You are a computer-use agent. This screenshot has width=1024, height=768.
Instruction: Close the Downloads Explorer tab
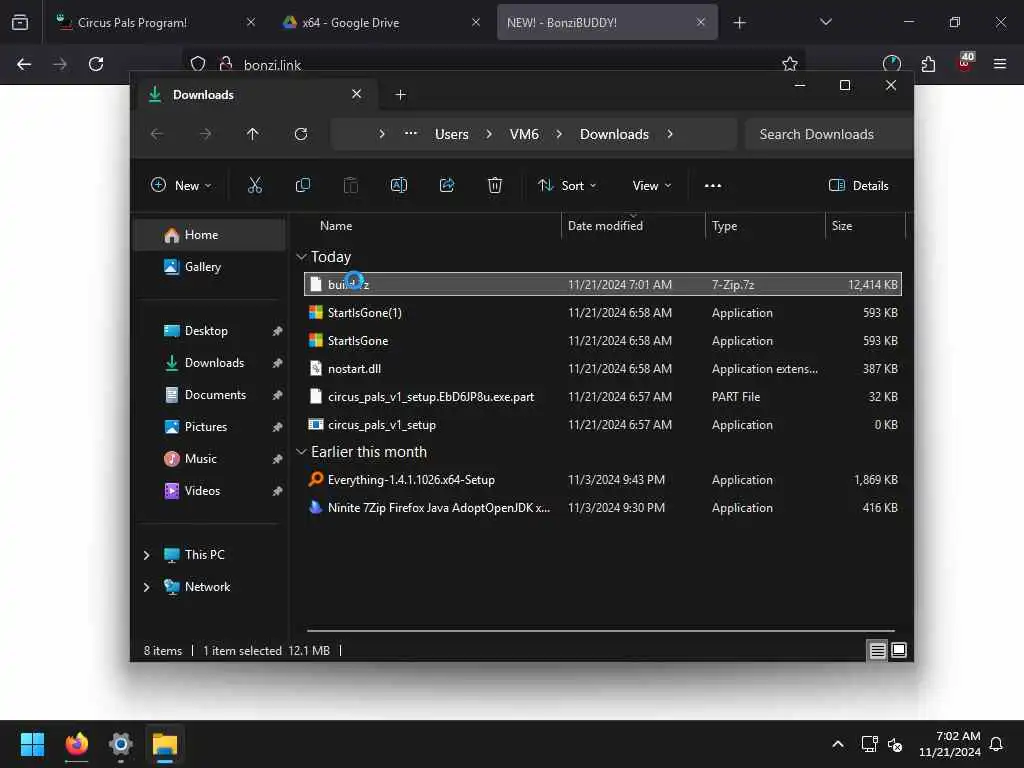coord(357,94)
